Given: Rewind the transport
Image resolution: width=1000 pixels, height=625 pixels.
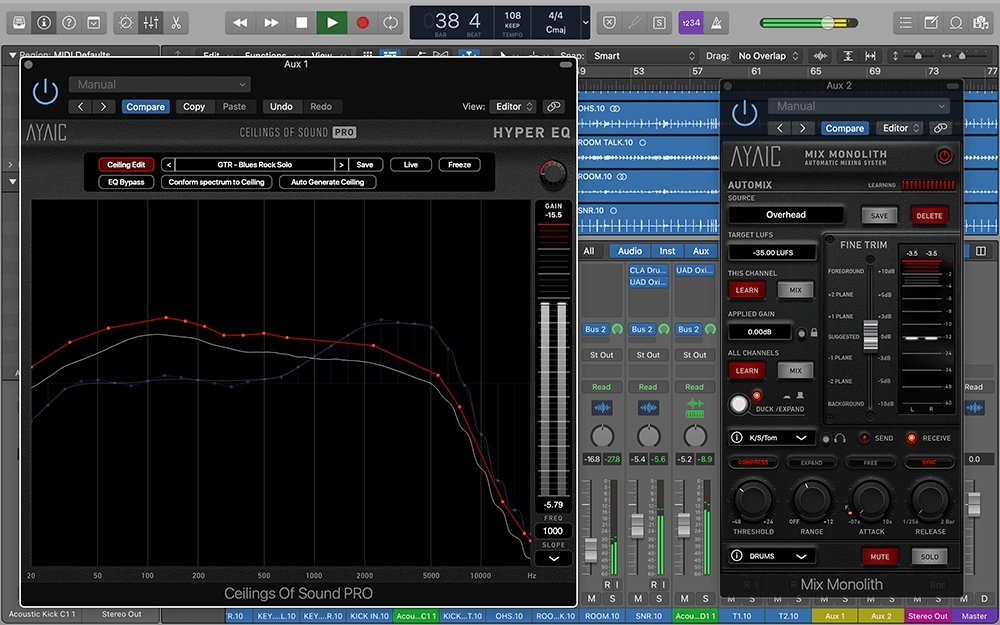Looking at the screenshot, I should click(240, 23).
